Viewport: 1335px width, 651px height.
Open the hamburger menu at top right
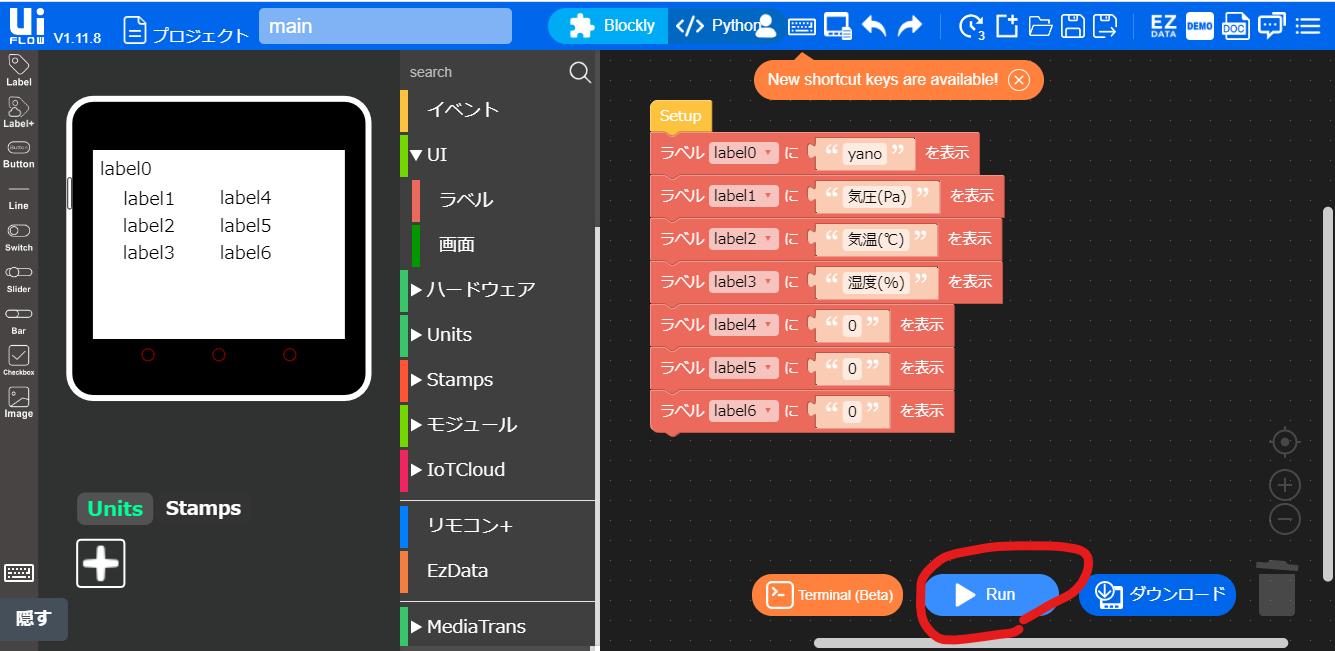(x=1308, y=25)
